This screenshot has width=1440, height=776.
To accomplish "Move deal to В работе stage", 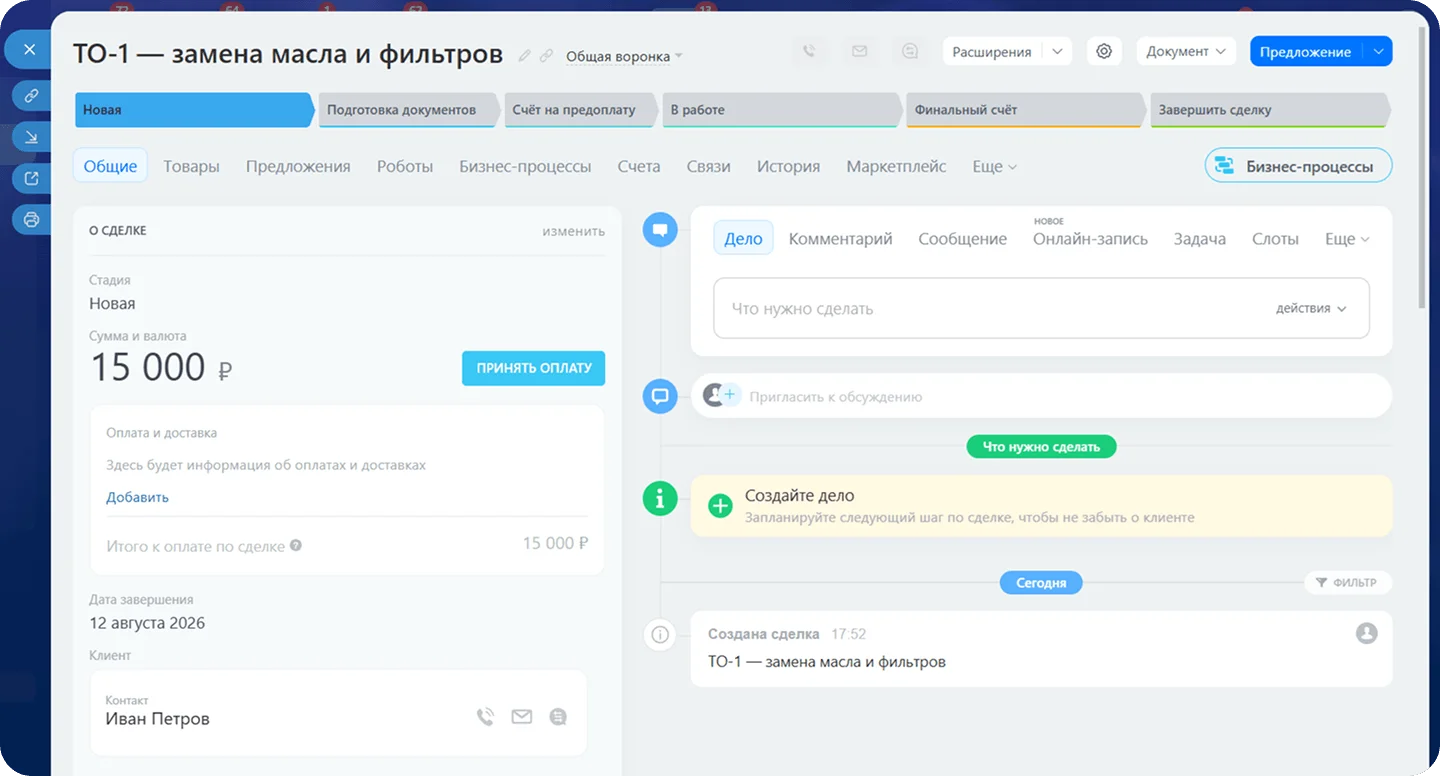I will click(783, 110).
